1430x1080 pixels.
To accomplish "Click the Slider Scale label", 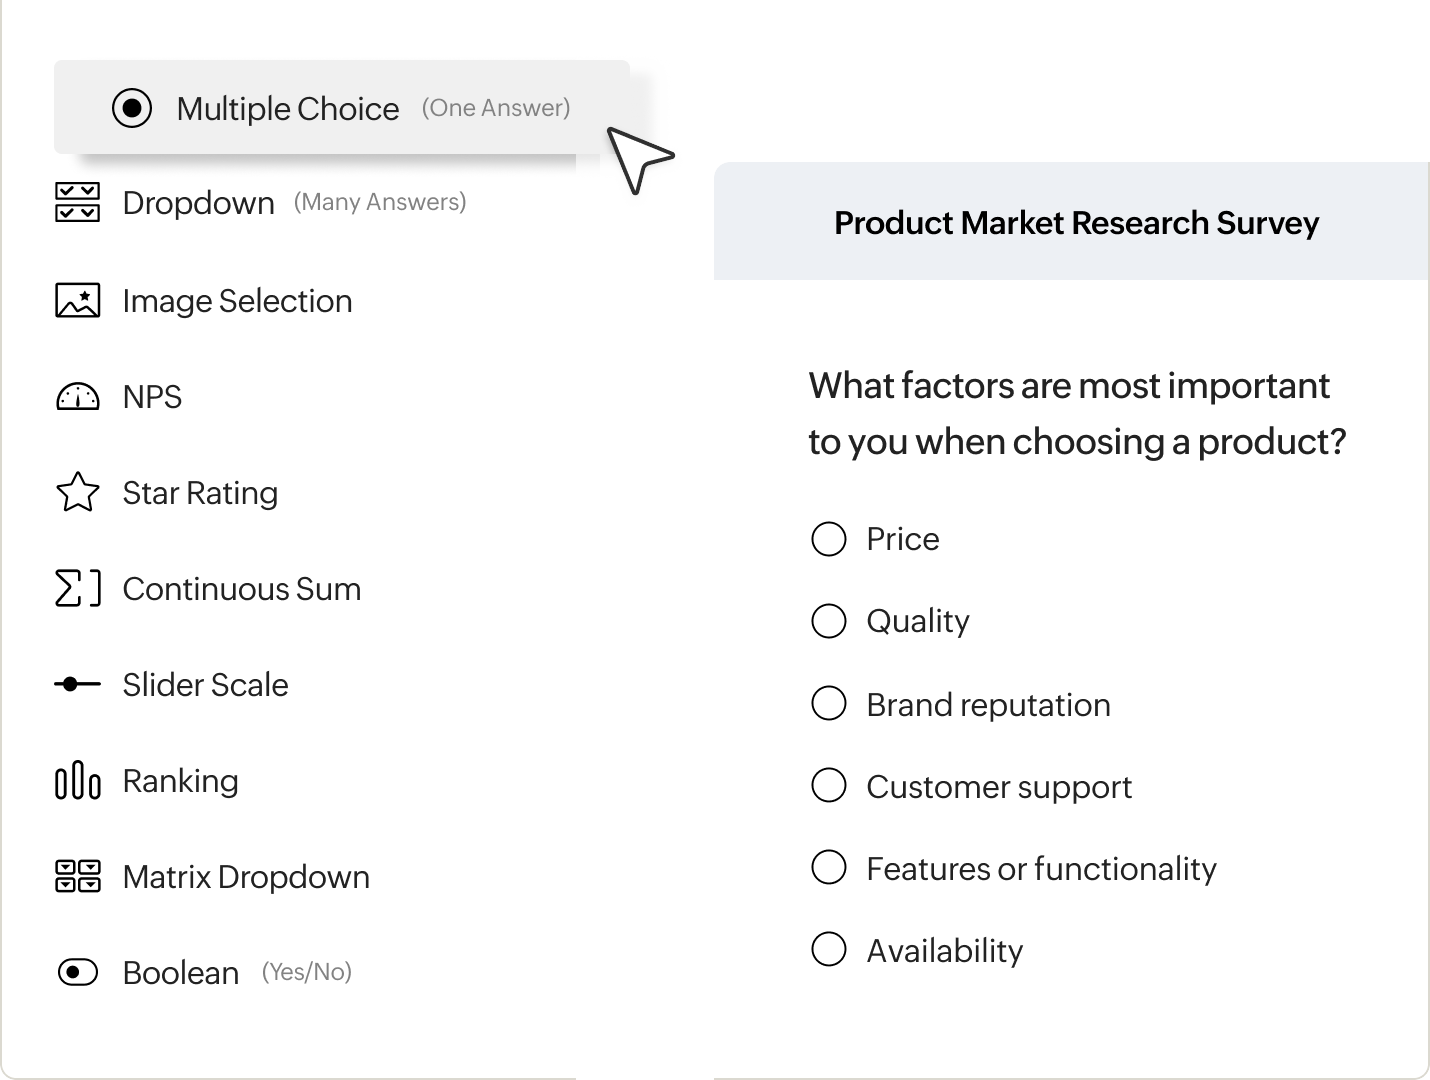I will coord(205,685).
